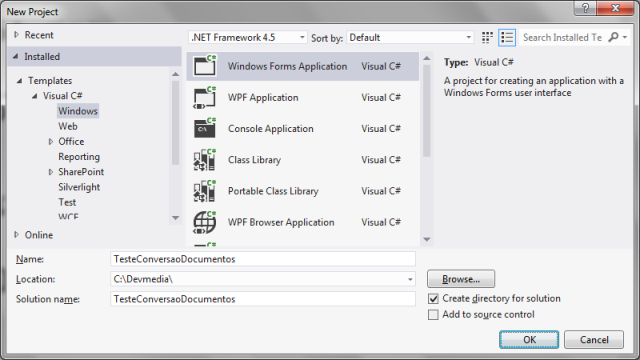Expand the SharePoint tree node
Screen dimensions: 640x360
point(51,172)
